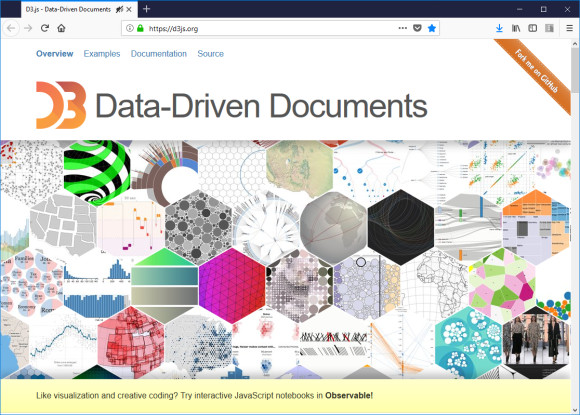
Task: Open the Africa outline map hexagon
Action: (x=435, y=286)
